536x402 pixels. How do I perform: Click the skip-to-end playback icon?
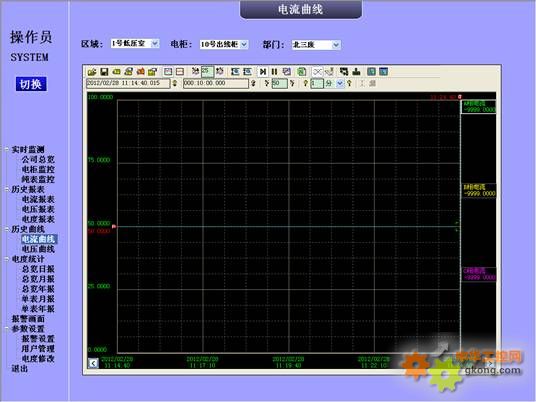pyautogui.click(x=263, y=71)
